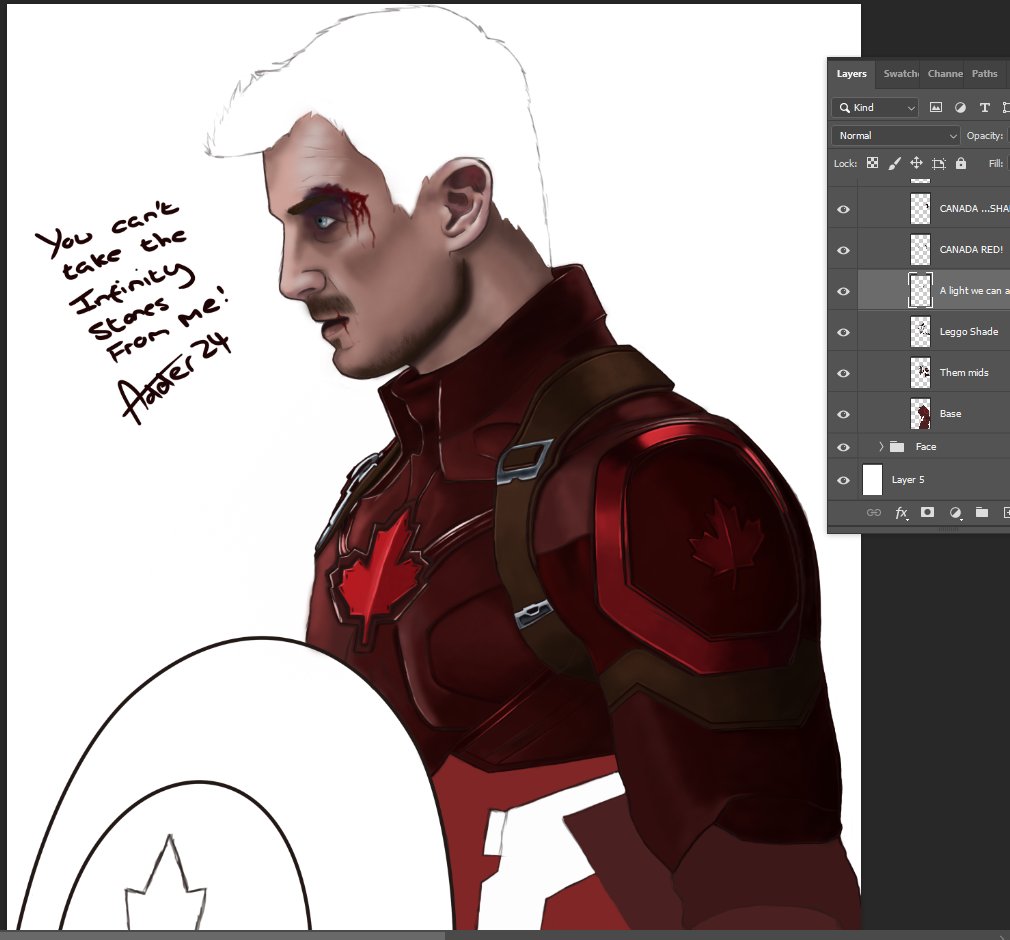Add a layer mask to selected layer
The image size is (1010, 940).
[927, 512]
